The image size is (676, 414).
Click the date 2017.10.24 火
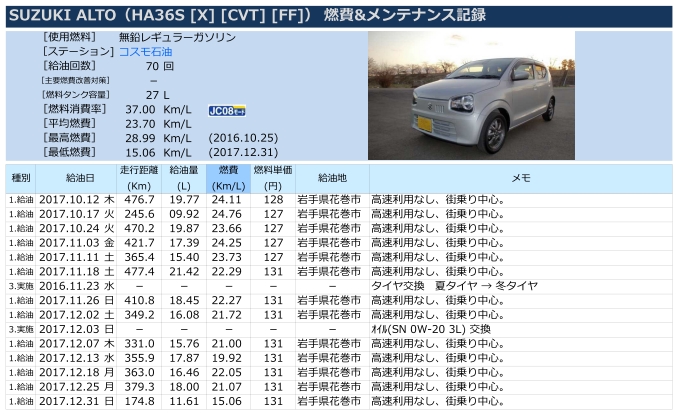tap(77, 229)
